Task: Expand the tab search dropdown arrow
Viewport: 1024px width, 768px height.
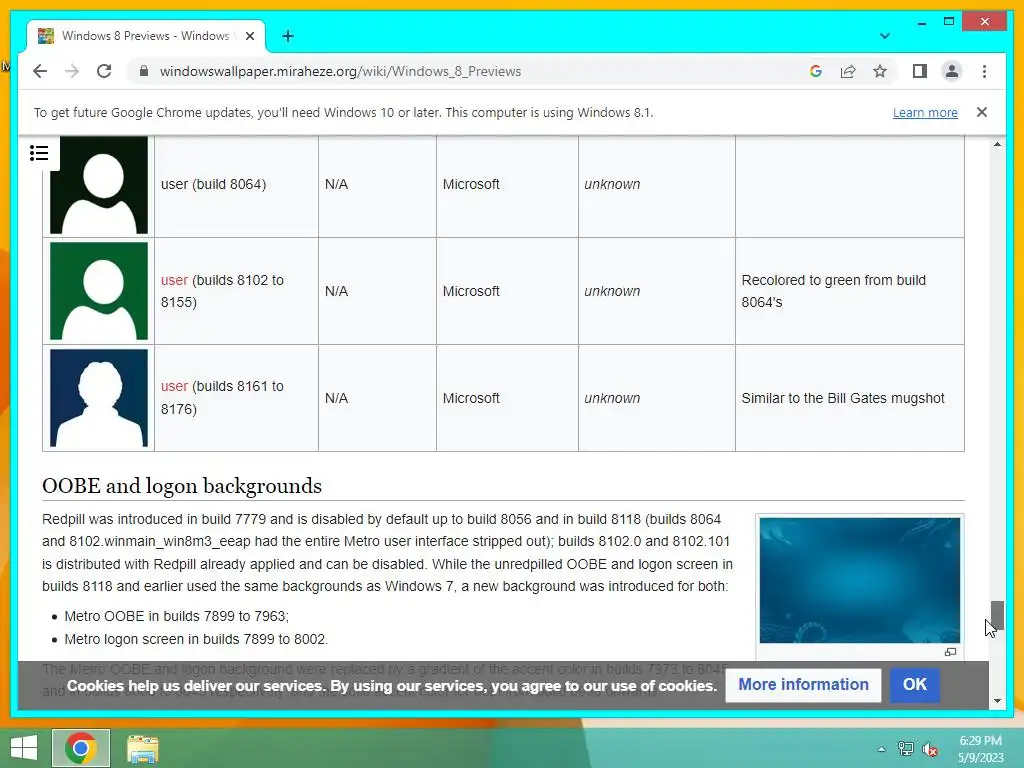Action: point(884,36)
